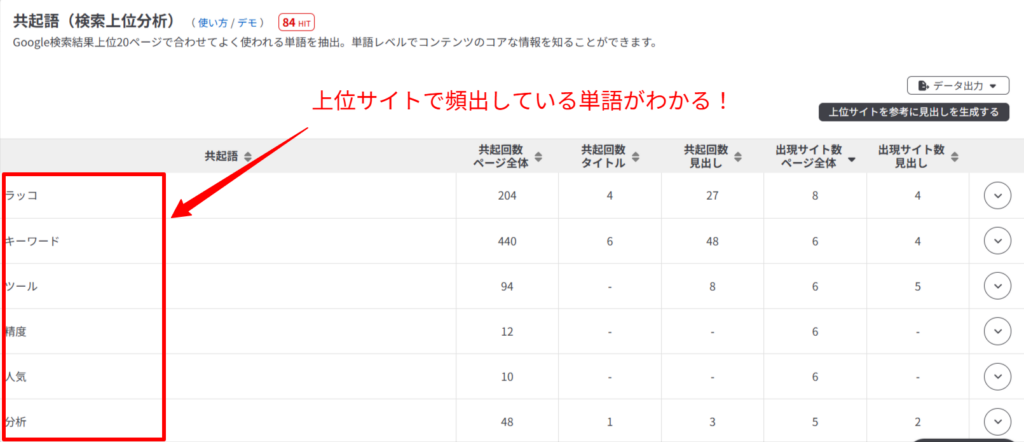
Task: Expand the ラッコ row details
Action: 997,196
